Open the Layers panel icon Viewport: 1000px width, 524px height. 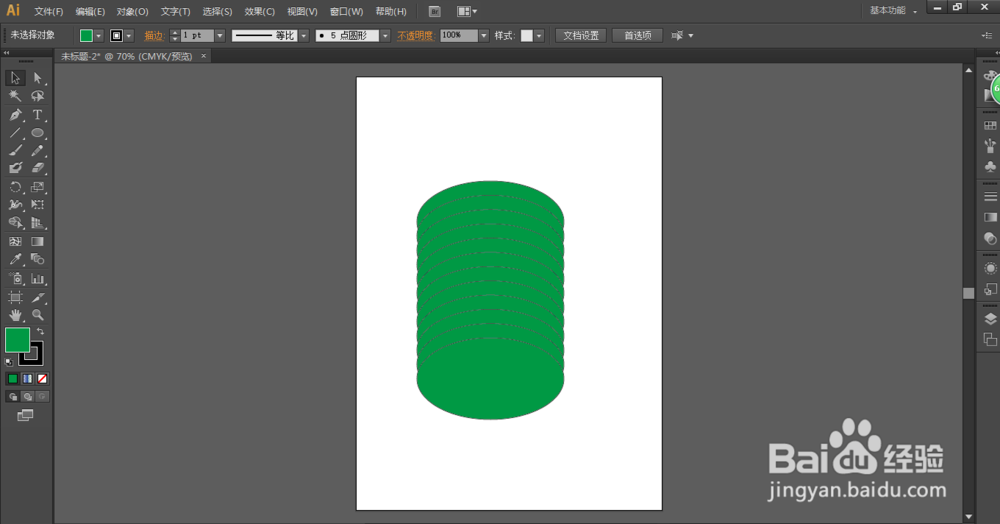coord(990,319)
